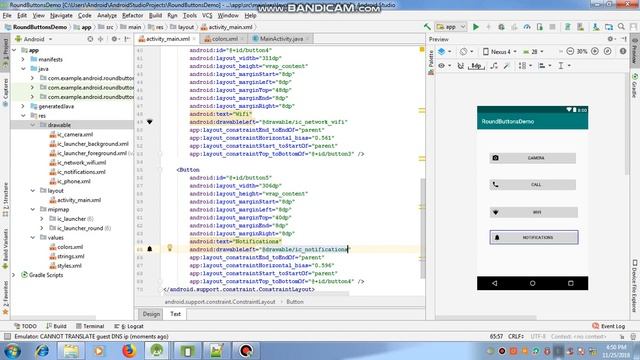The height and width of the screenshot is (360, 640).
Task: Click the Search Everywhere magnifier icon
Action: pyautogui.click(x=621, y=27)
